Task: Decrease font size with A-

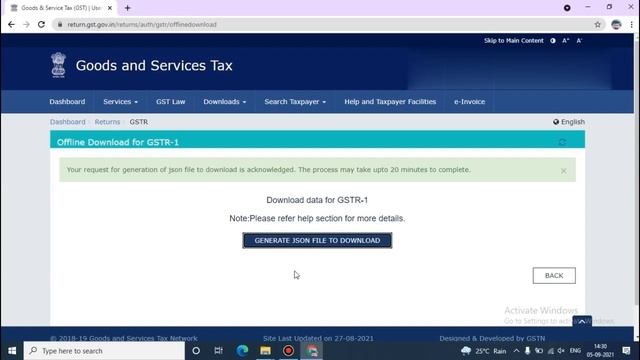Action: click(579, 40)
